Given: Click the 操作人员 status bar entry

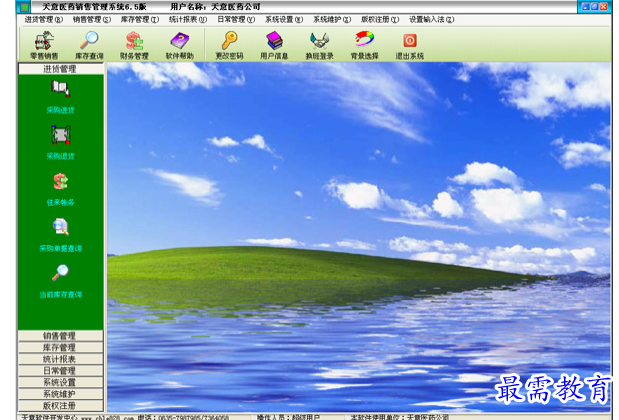Looking at the screenshot, I should [x=289, y=417].
